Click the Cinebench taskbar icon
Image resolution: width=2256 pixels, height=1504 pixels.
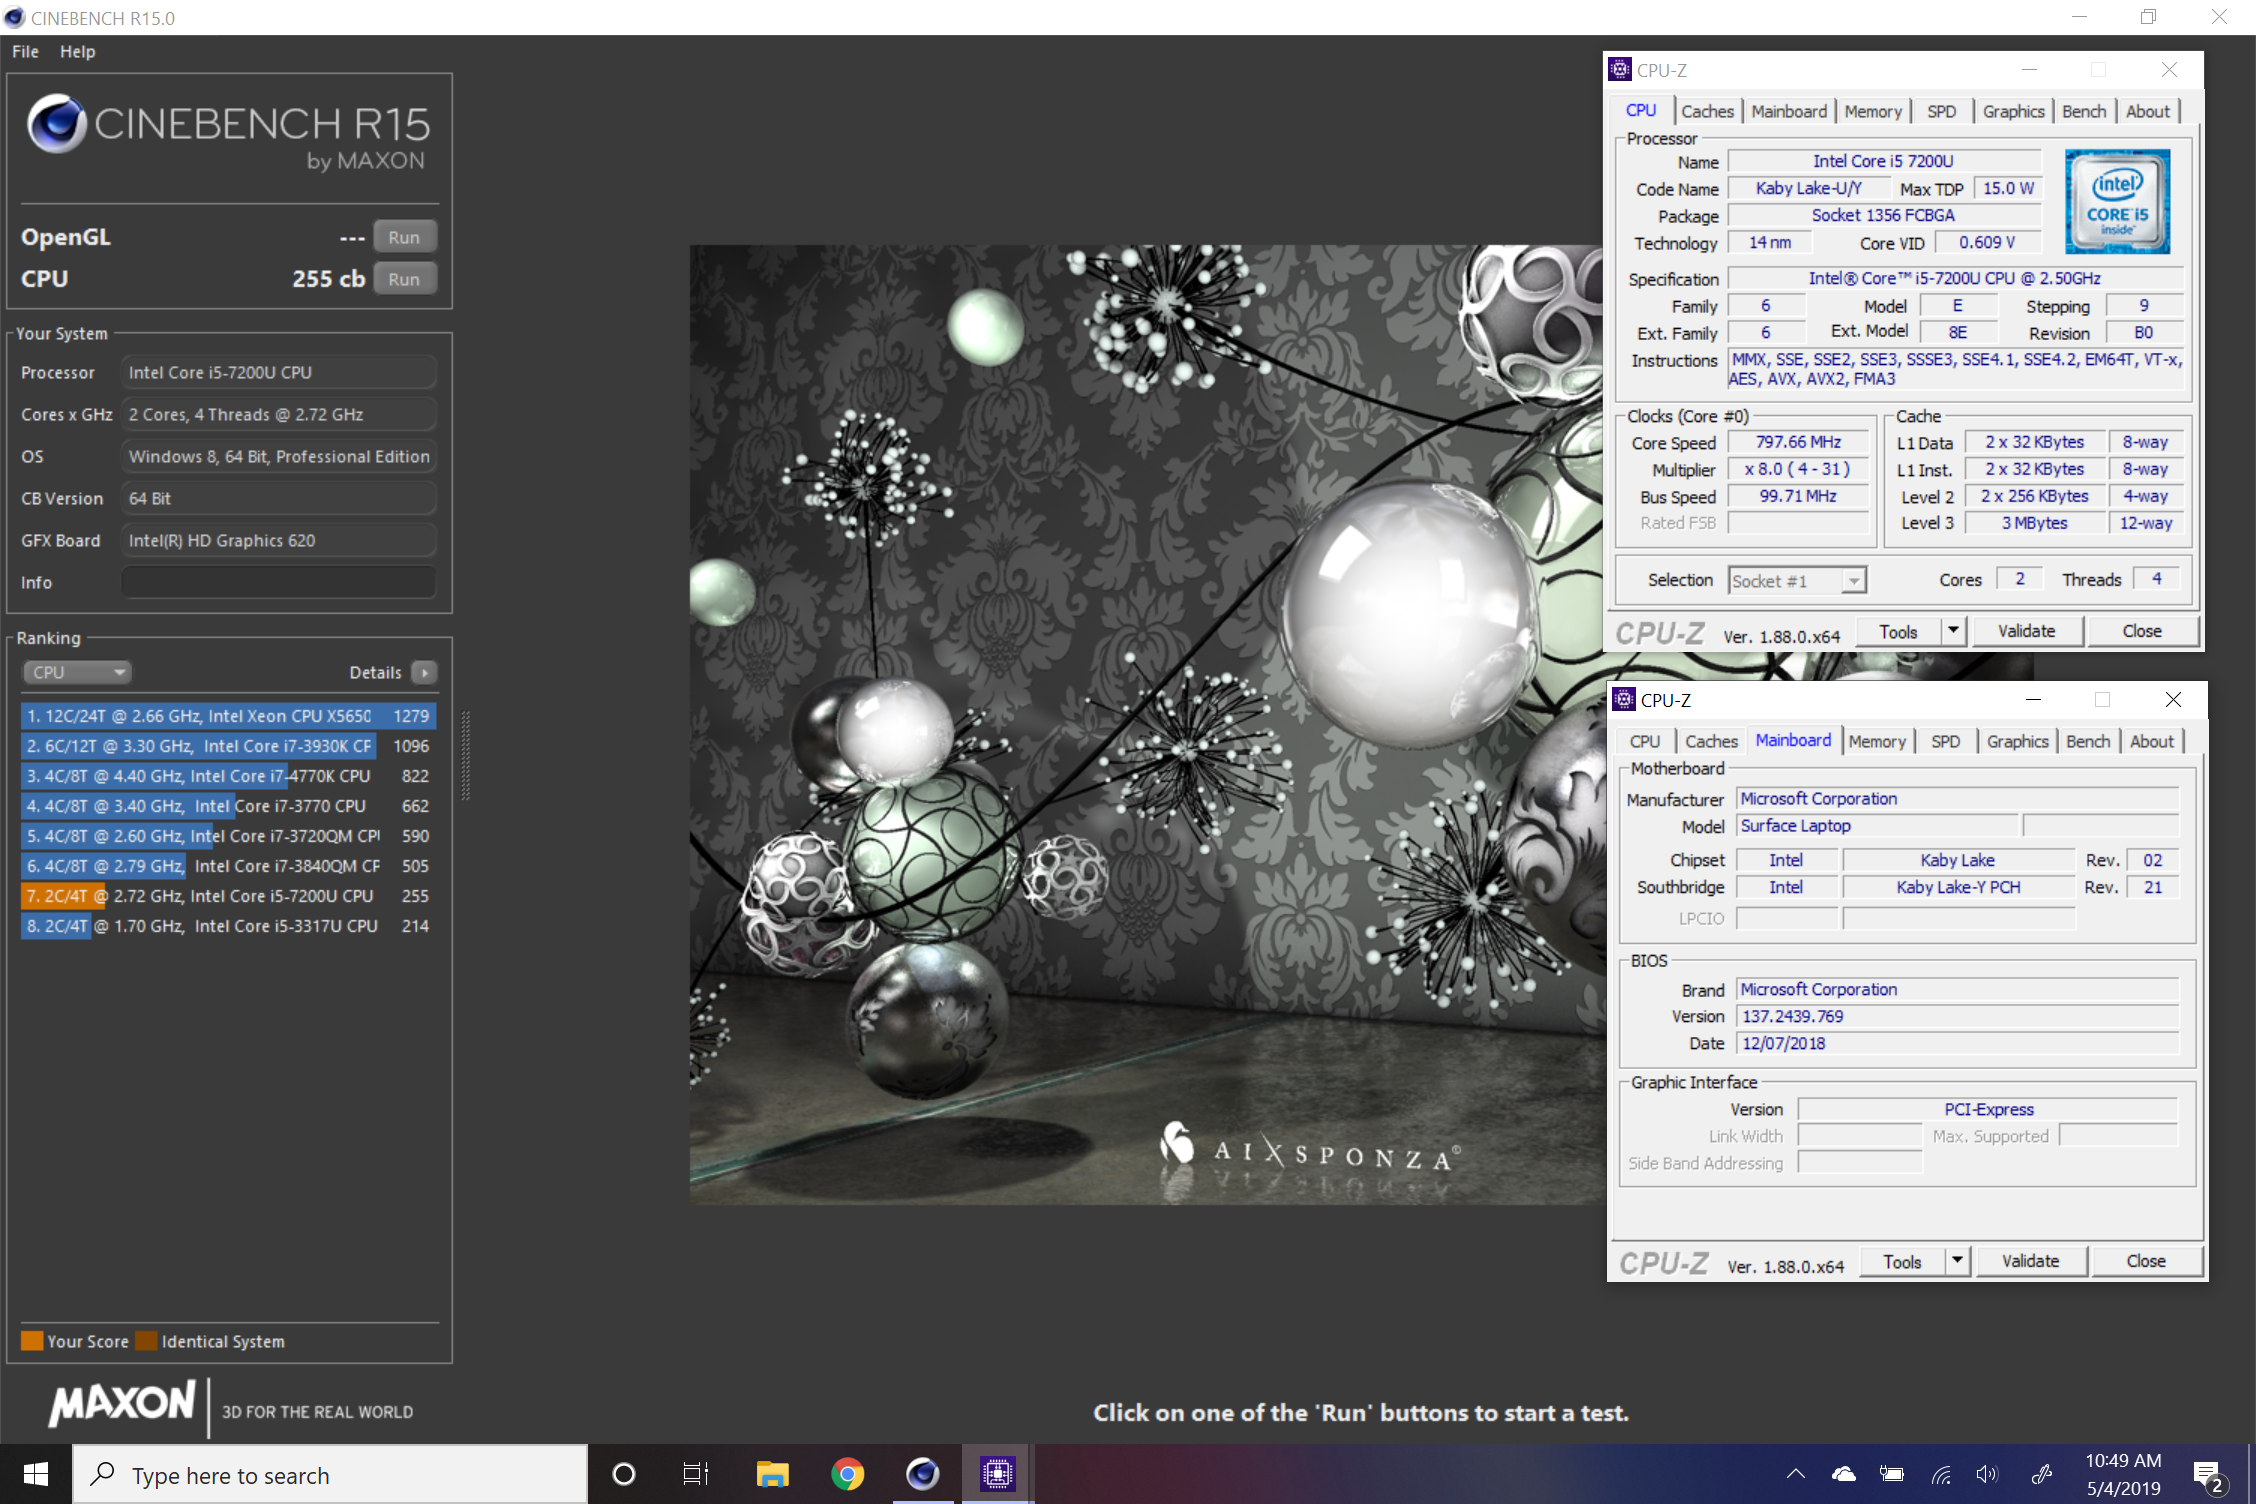pyautogui.click(x=922, y=1474)
